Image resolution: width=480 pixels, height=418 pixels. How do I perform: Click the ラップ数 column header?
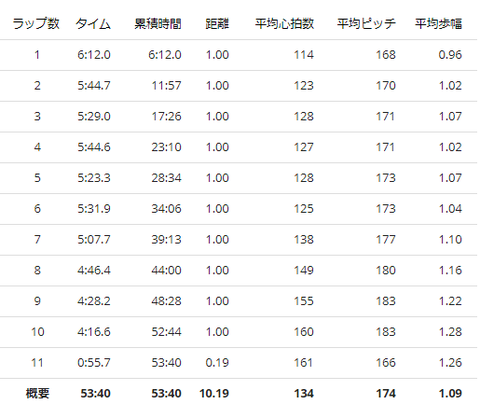(x=36, y=24)
